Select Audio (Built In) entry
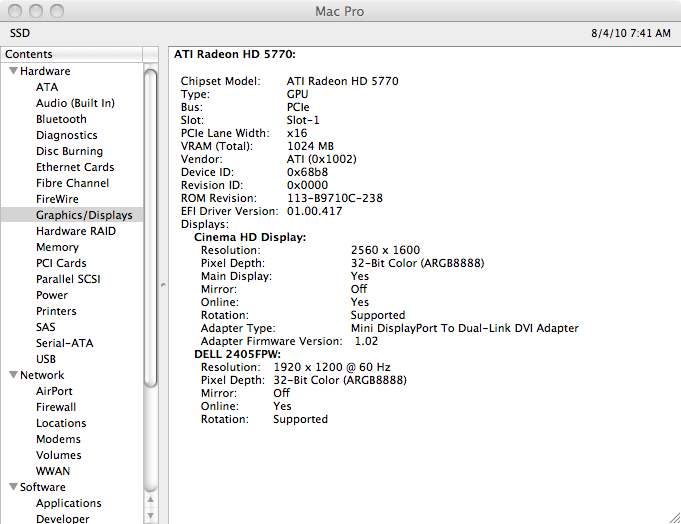 click(x=75, y=103)
